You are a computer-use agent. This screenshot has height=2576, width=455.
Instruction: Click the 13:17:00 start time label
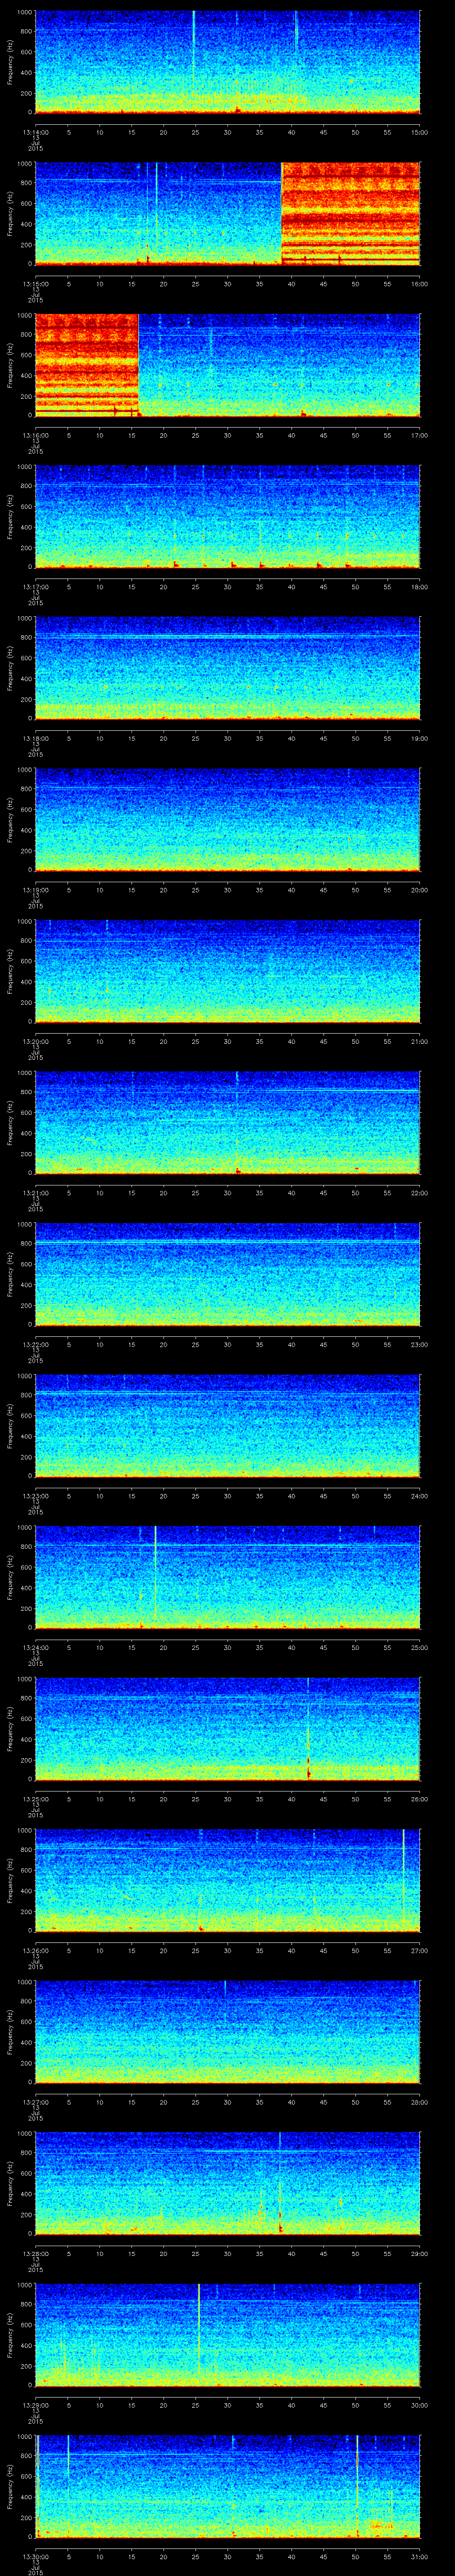(x=35, y=586)
